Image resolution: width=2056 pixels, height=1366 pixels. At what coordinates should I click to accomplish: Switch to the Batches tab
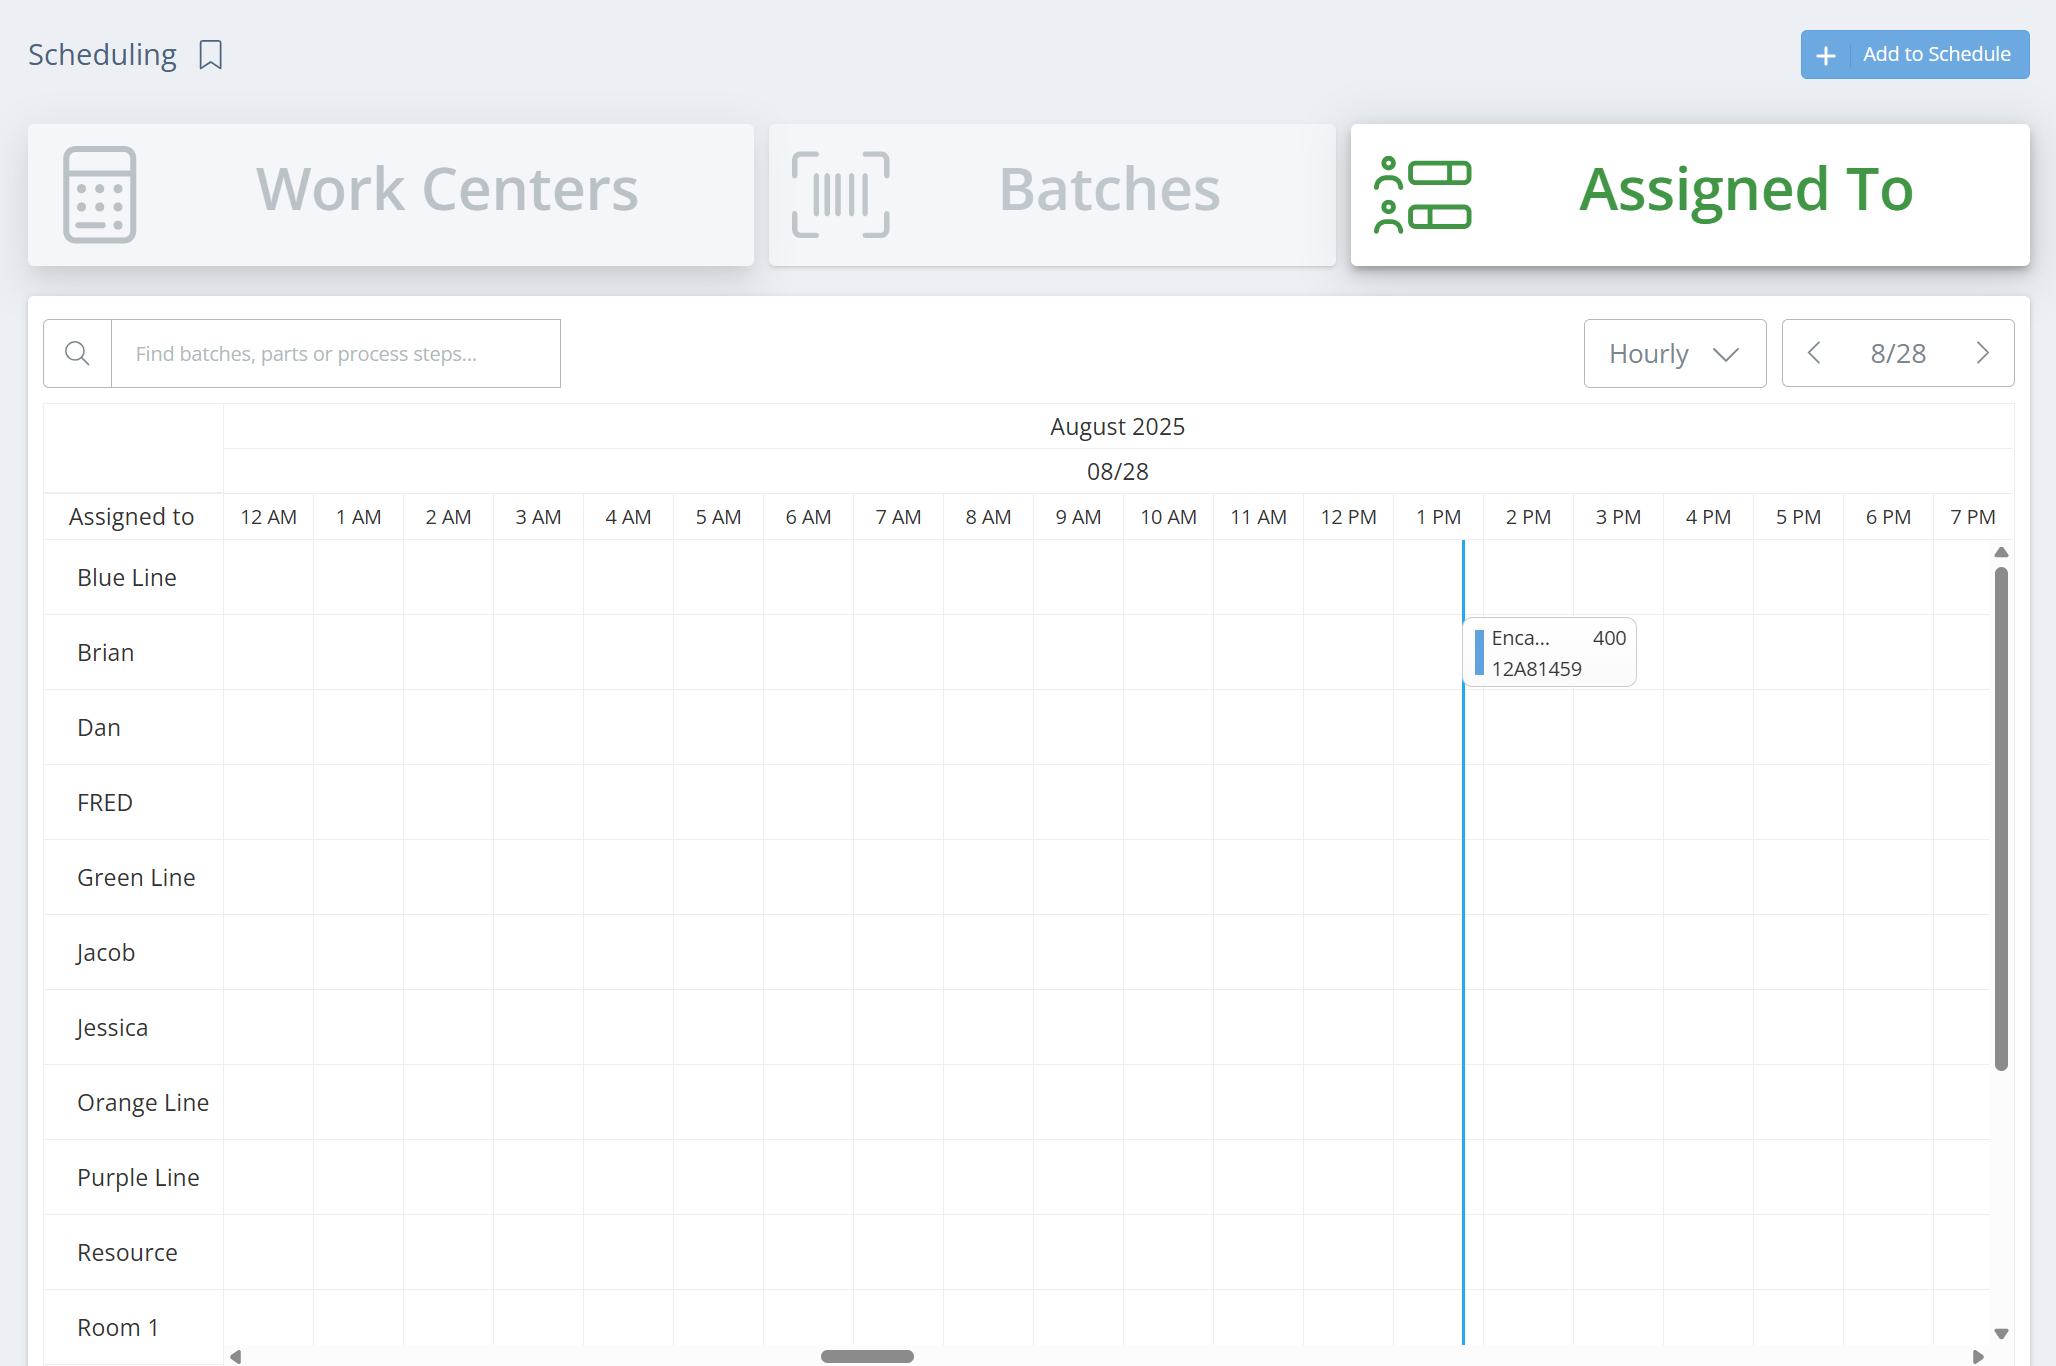pyautogui.click(x=1108, y=190)
